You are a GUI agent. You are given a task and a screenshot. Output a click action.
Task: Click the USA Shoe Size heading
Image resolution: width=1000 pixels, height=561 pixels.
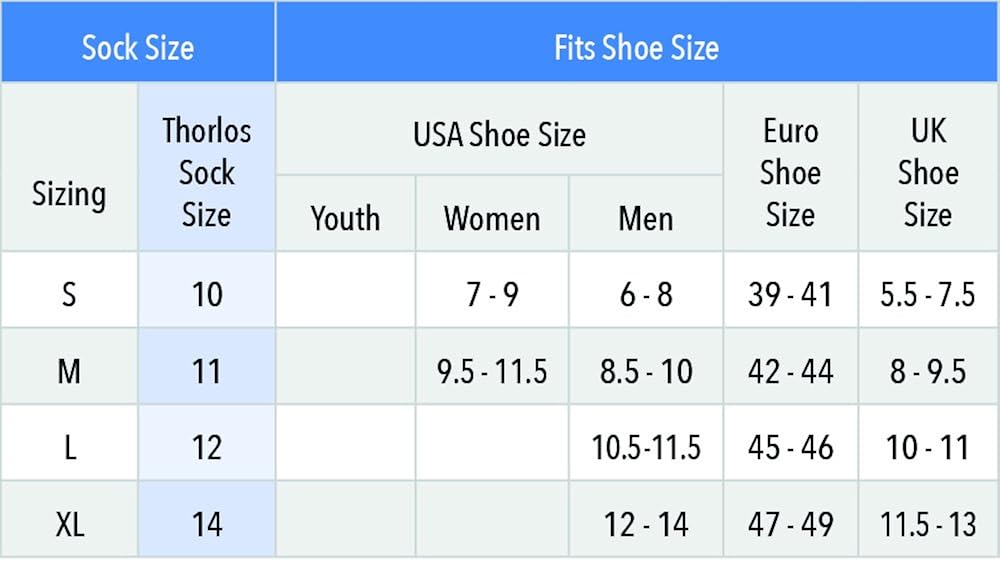coord(499,134)
